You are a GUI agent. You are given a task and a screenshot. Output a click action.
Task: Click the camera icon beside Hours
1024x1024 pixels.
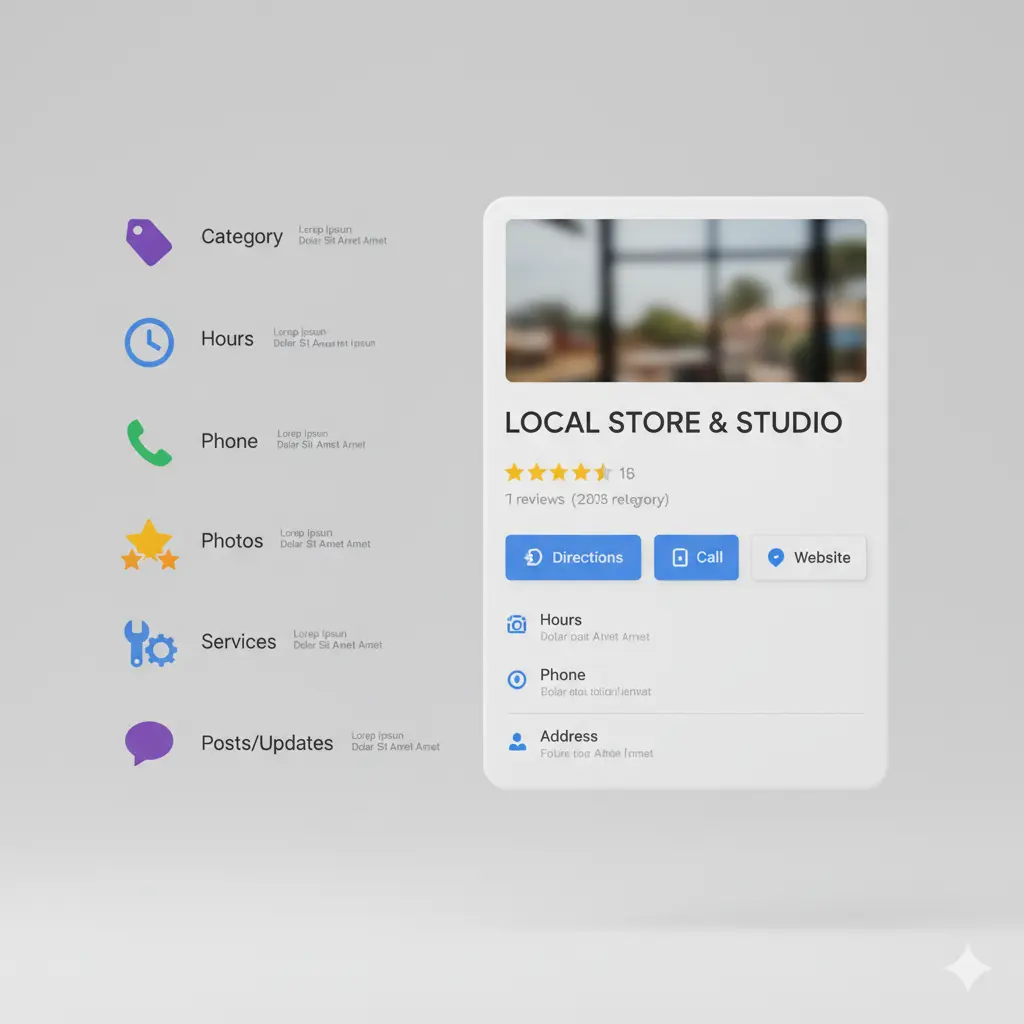click(517, 623)
